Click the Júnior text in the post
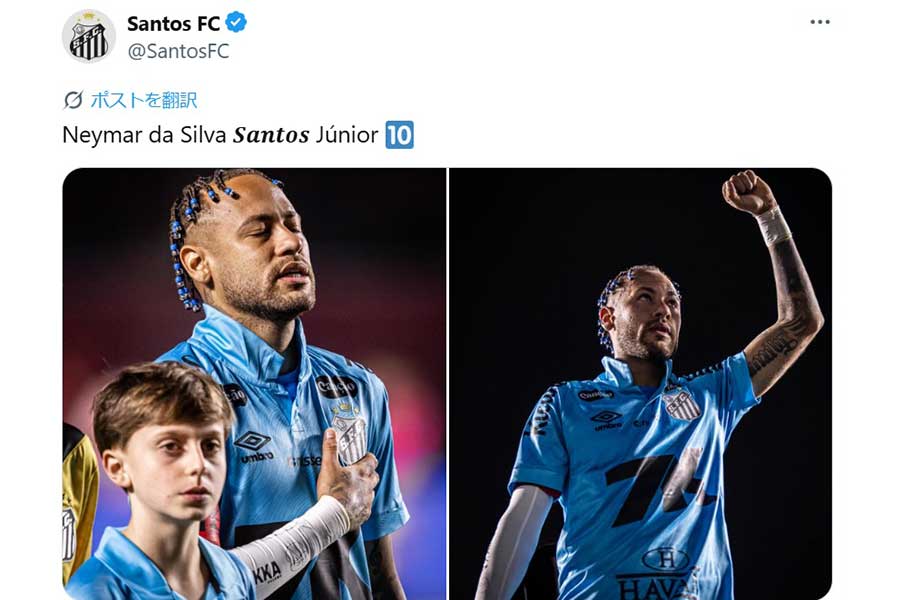The width and height of the screenshot is (900, 600). pos(347,135)
